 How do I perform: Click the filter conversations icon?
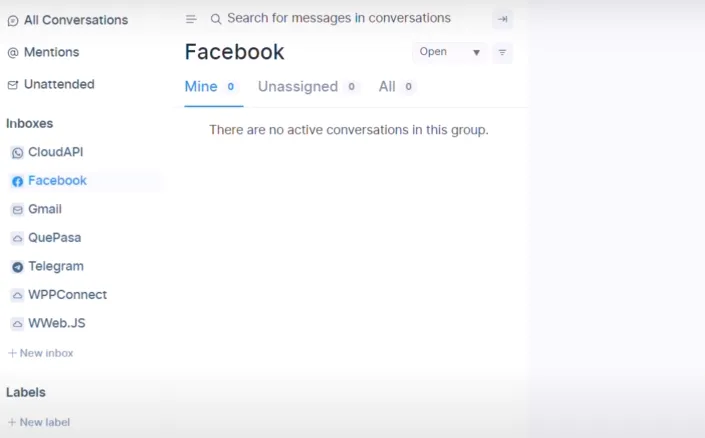[x=502, y=53]
